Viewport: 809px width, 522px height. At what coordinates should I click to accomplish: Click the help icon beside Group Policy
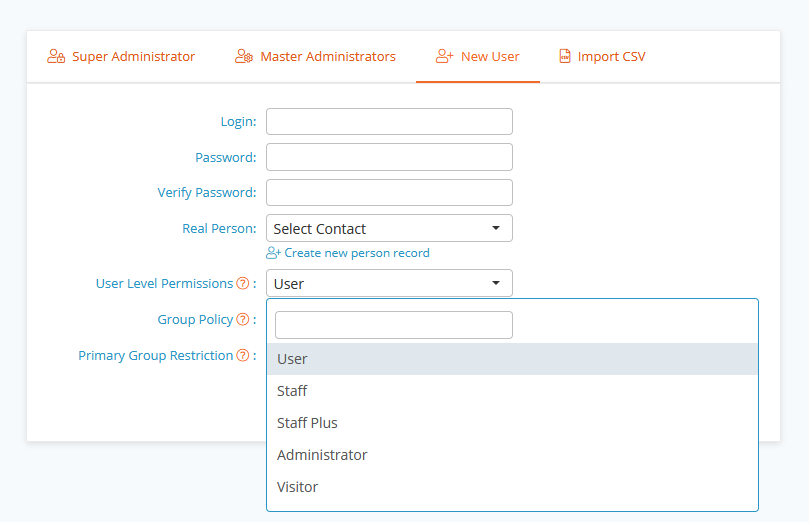tap(243, 319)
